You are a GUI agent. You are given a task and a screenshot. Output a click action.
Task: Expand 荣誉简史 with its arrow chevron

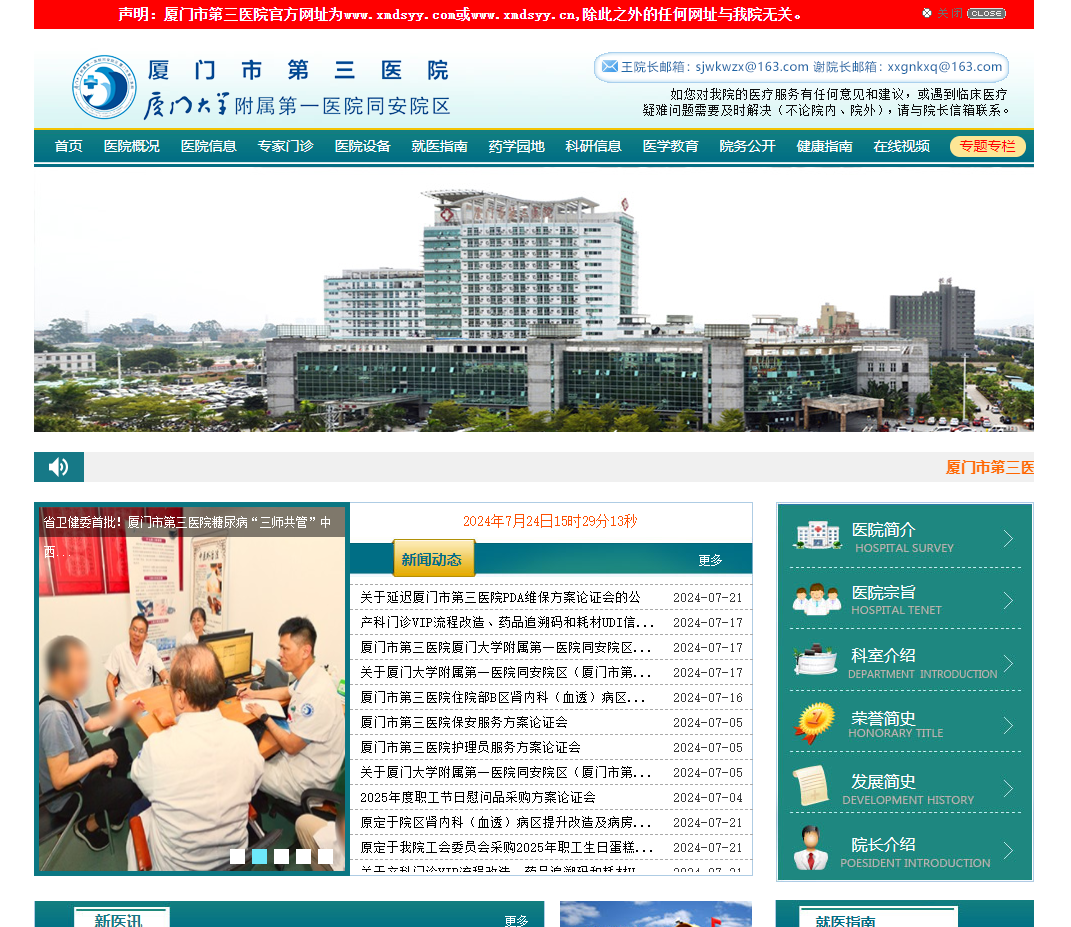1008,725
